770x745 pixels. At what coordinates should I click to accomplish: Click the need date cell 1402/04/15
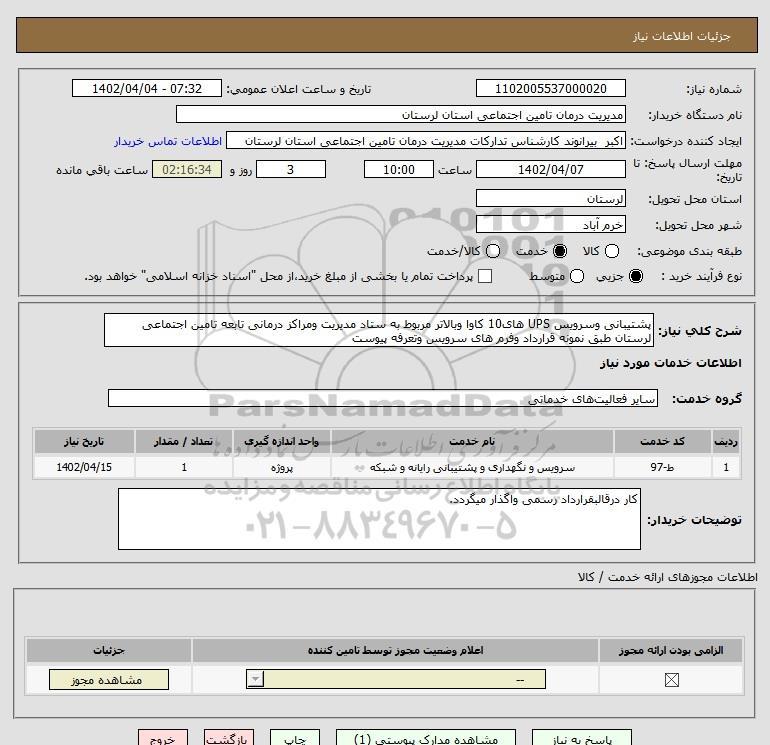click(84, 467)
